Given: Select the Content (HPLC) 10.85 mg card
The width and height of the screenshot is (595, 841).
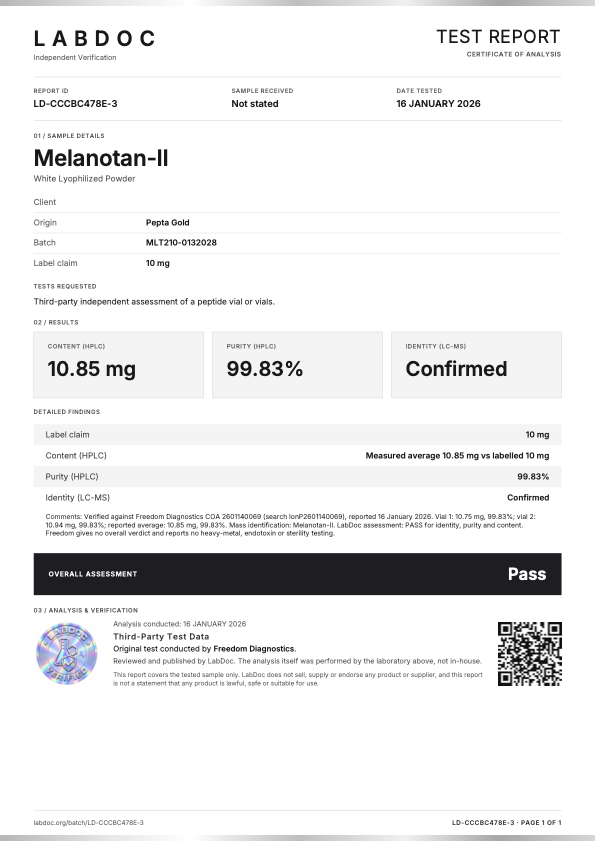Looking at the screenshot, I should coord(119,365).
